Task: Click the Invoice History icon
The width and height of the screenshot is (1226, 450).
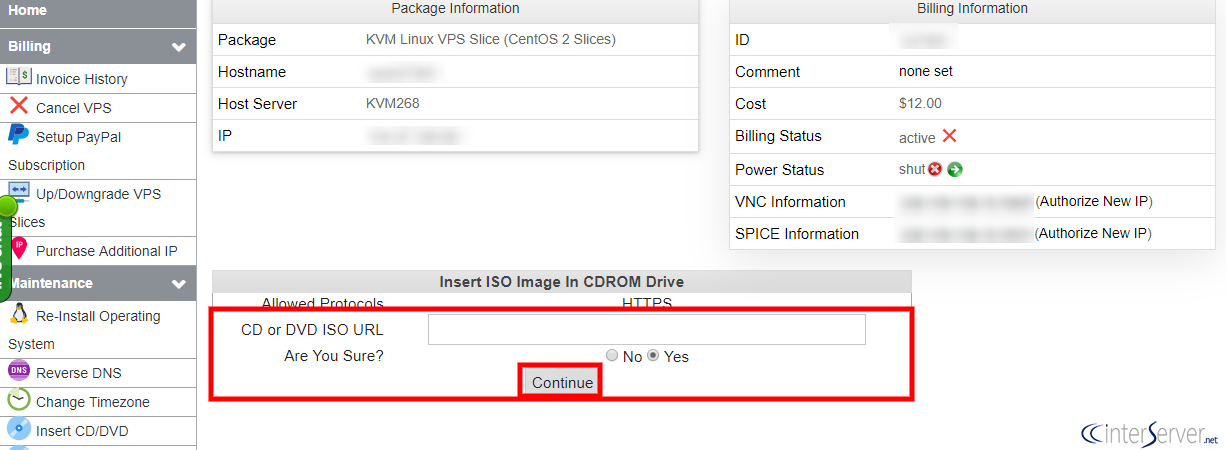Action: (x=19, y=77)
